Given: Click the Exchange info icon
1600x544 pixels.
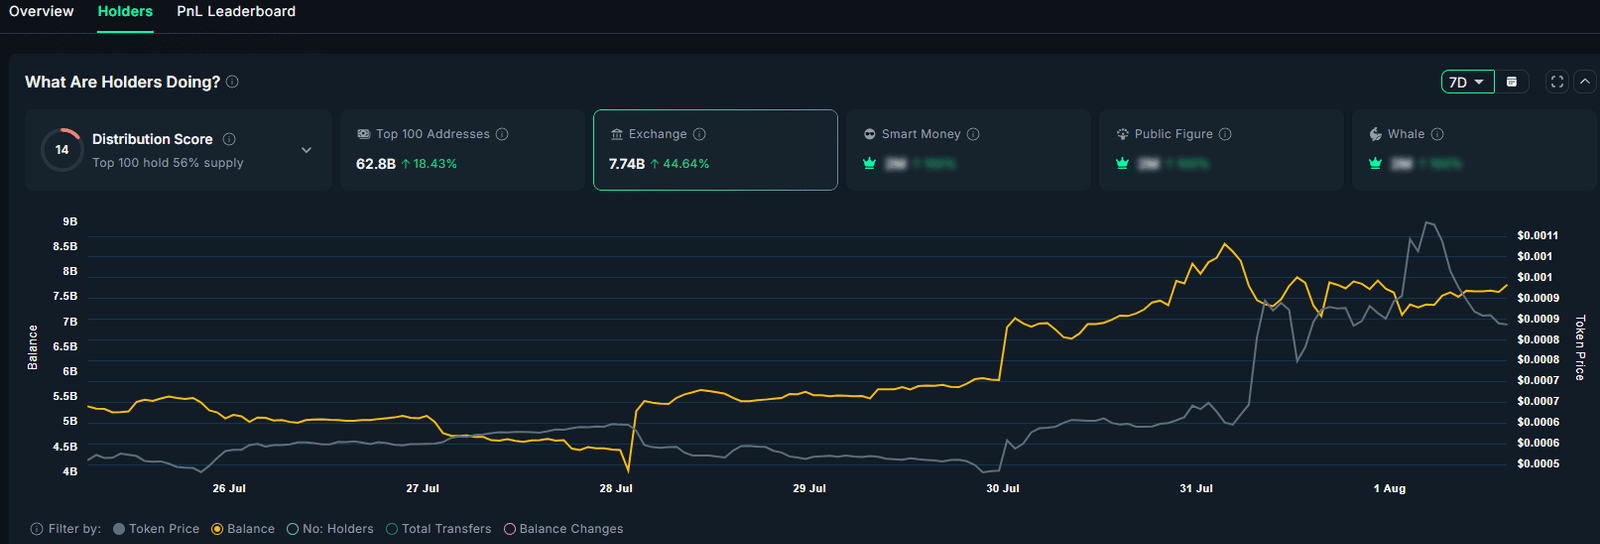Looking at the screenshot, I should (x=699, y=134).
